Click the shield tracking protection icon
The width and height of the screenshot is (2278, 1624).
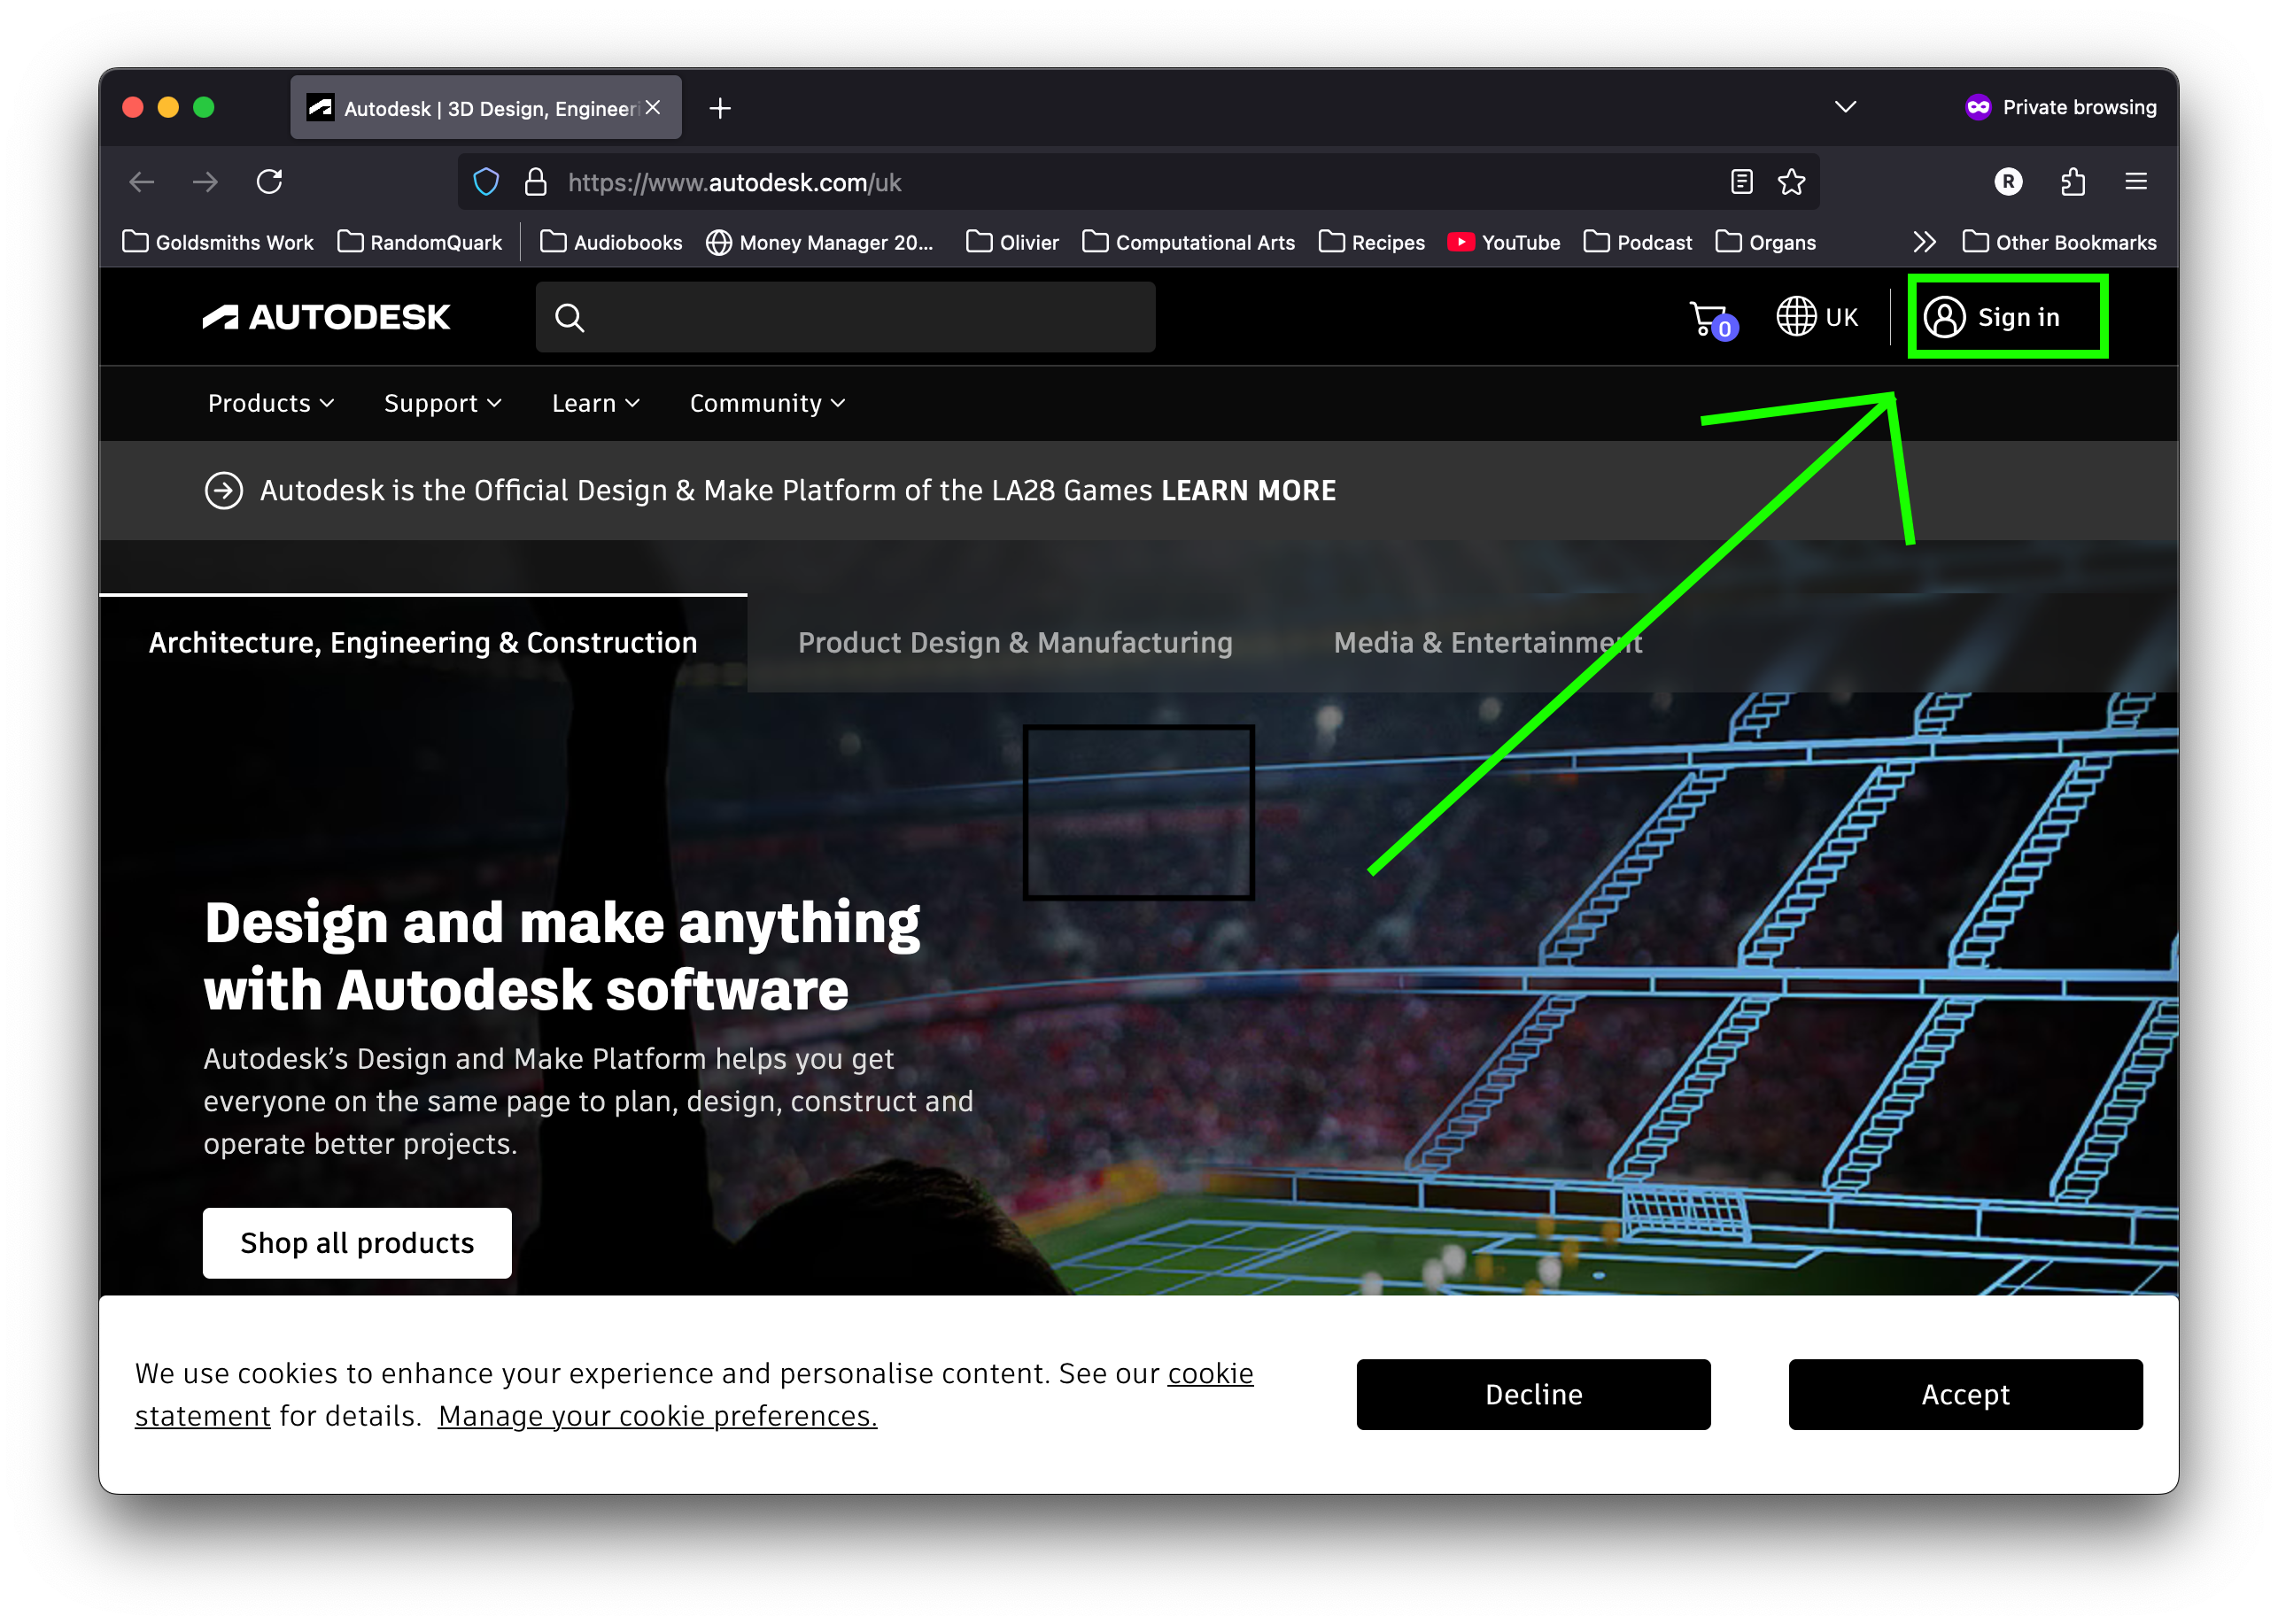tap(486, 182)
